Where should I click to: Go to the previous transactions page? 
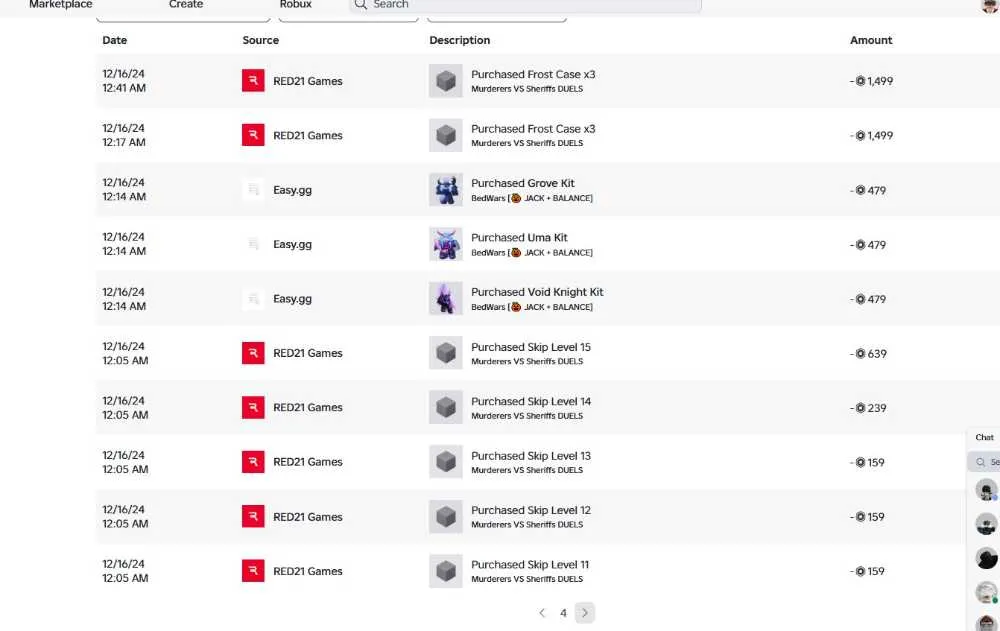(x=542, y=612)
